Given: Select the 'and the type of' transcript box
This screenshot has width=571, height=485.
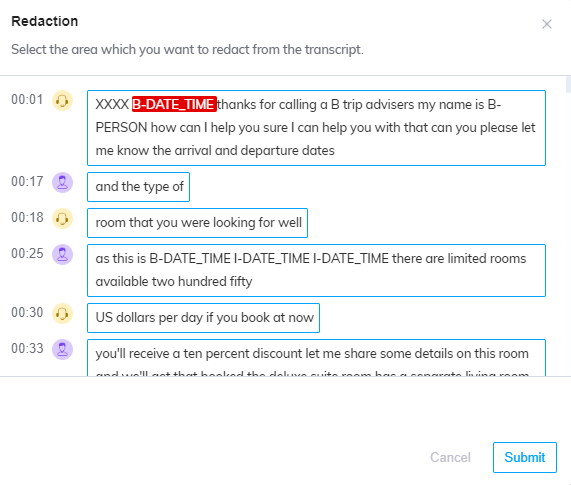Looking at the screenshot, I should click(x=138, y=187).
